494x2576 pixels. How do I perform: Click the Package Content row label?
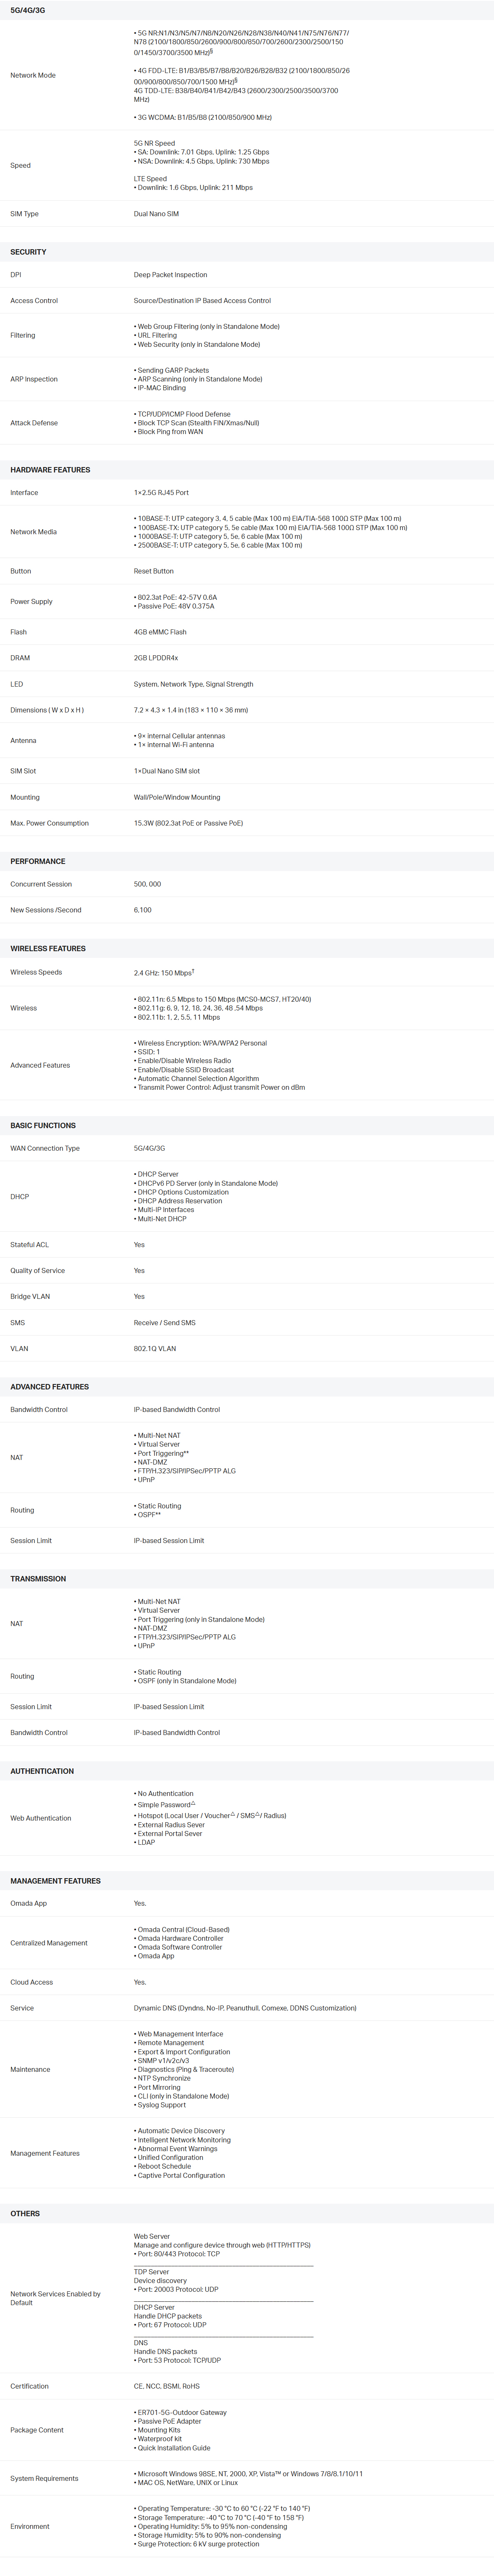pos(37,2429)
